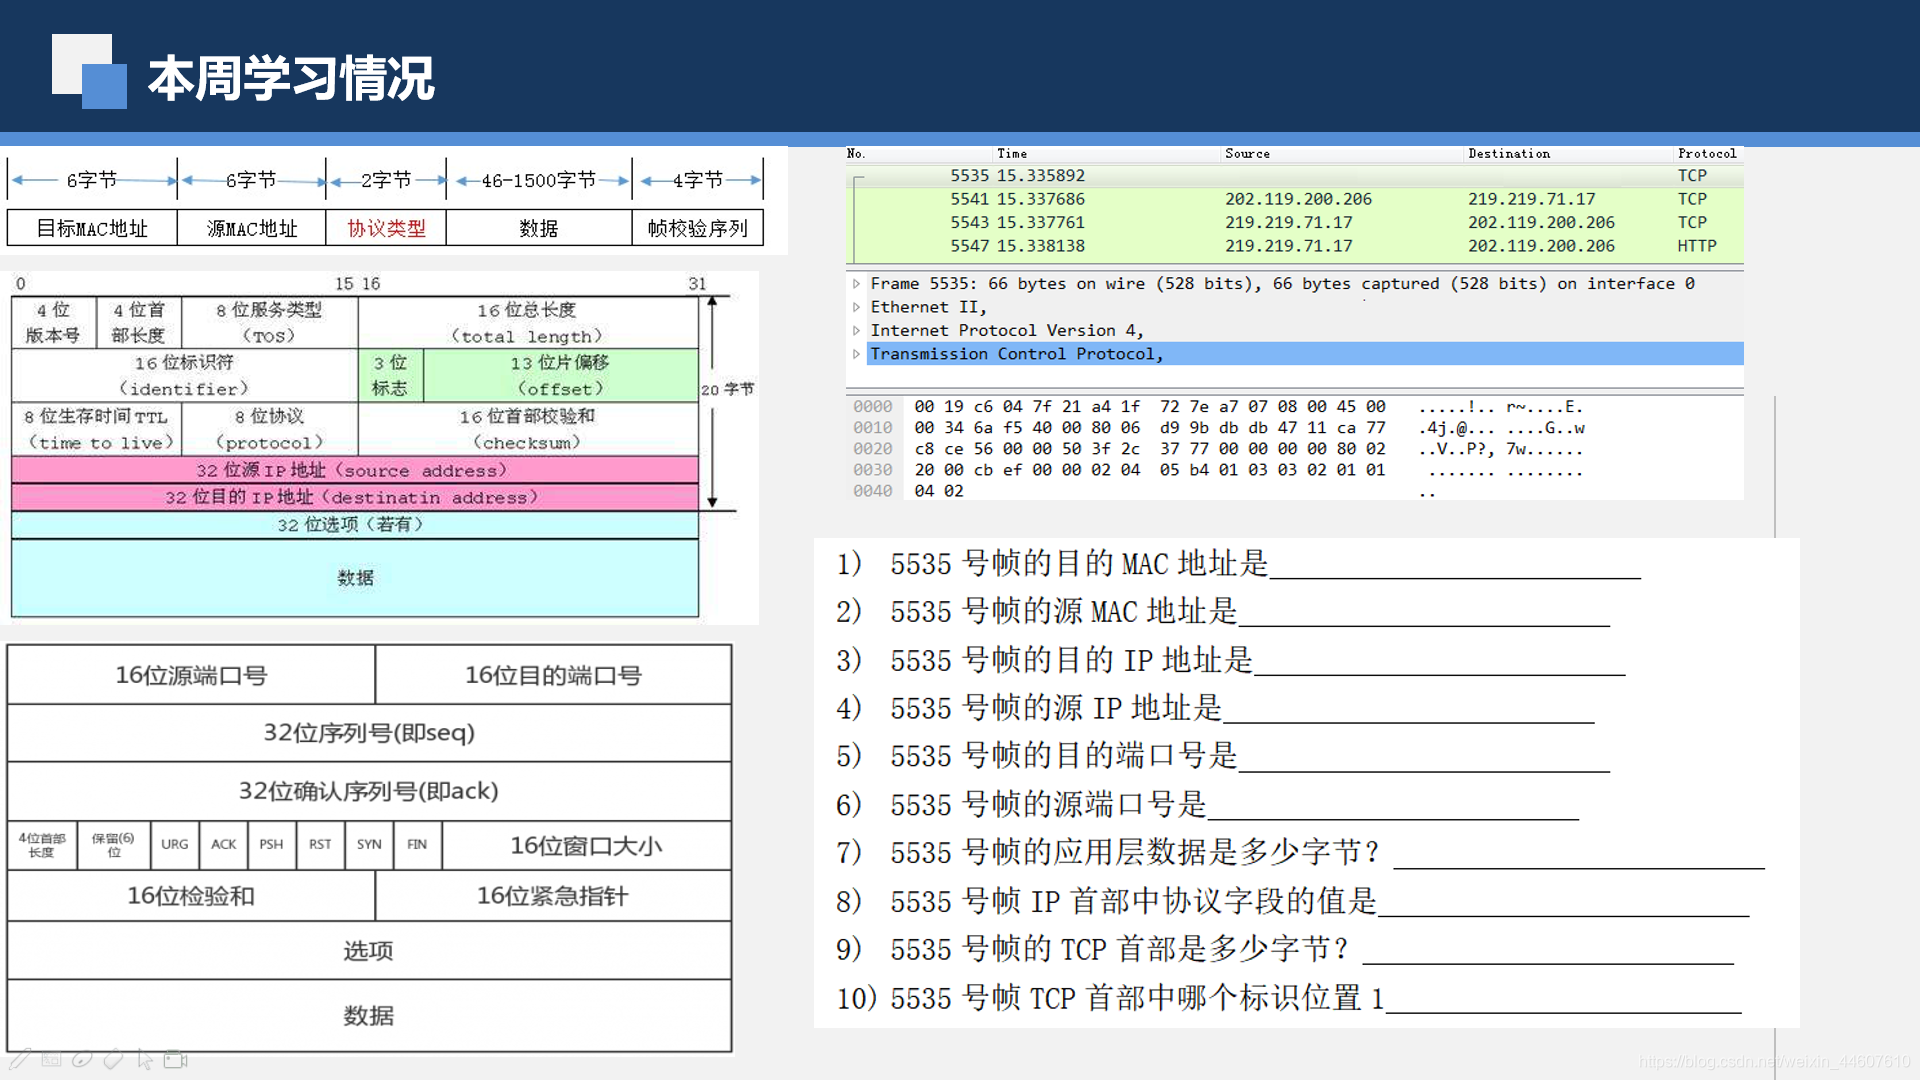The width and height of the screenshot is (1920, 1080).
Task: Click the 16位紧急指针 cell
Action: 553,896
